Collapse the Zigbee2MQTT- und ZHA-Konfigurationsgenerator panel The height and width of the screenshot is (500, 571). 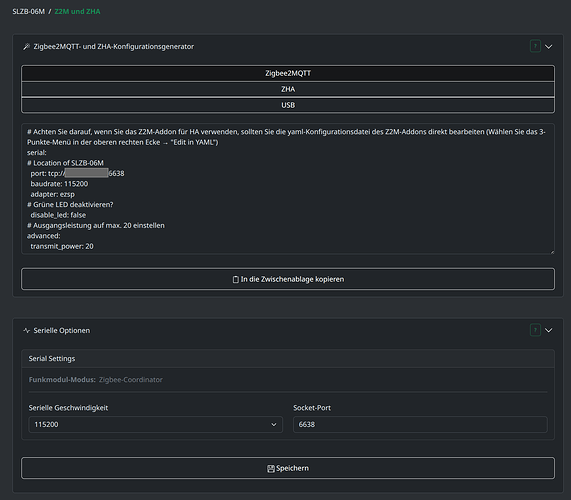[548, 47]
